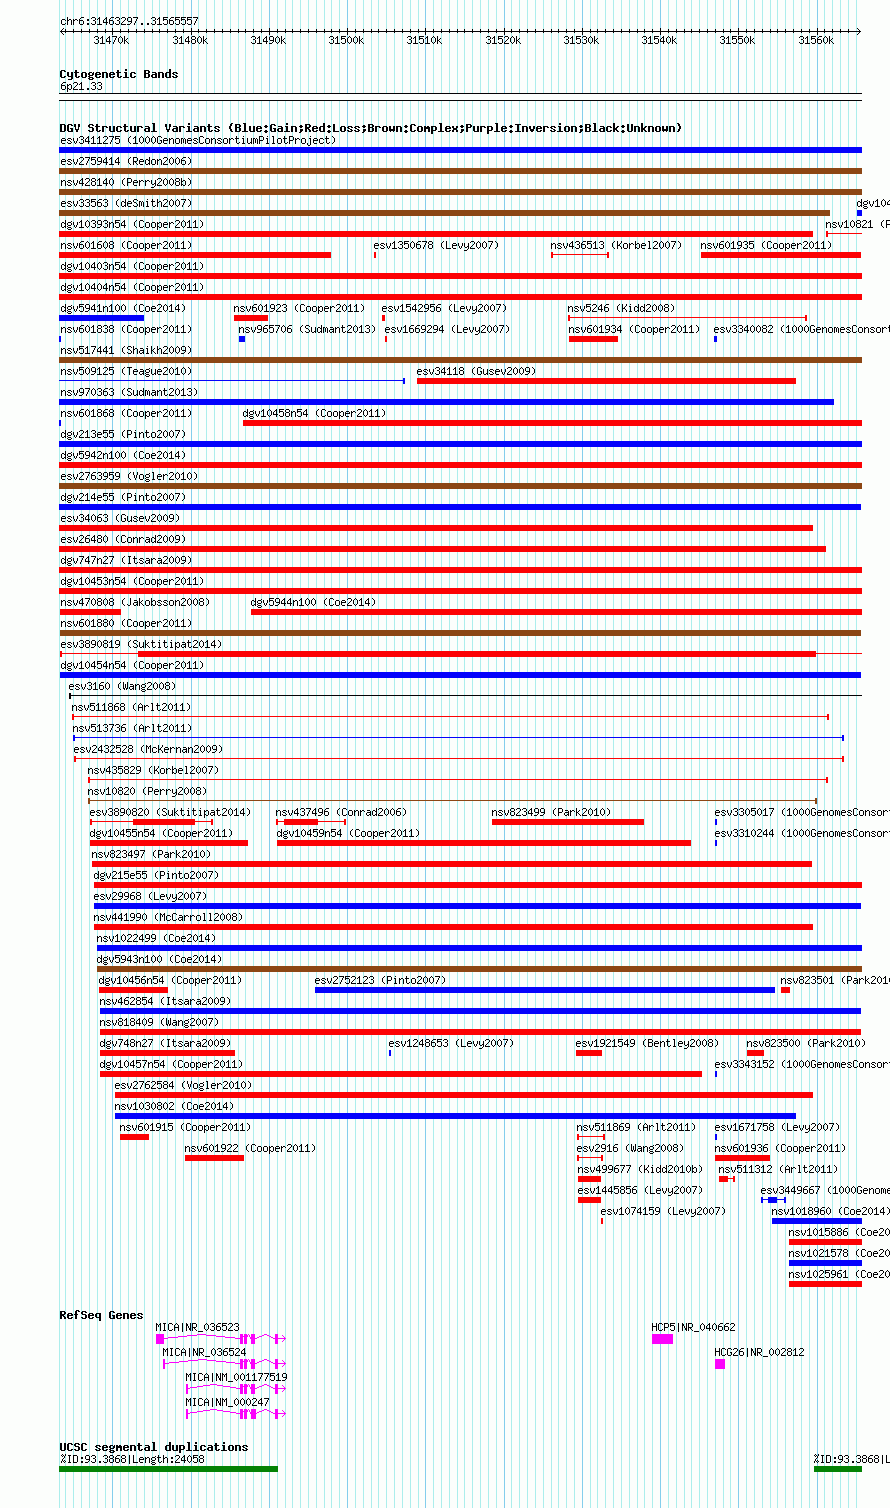Open the UCSC segmental duplications track title
890x1508 pixels.
(154, 1447)
